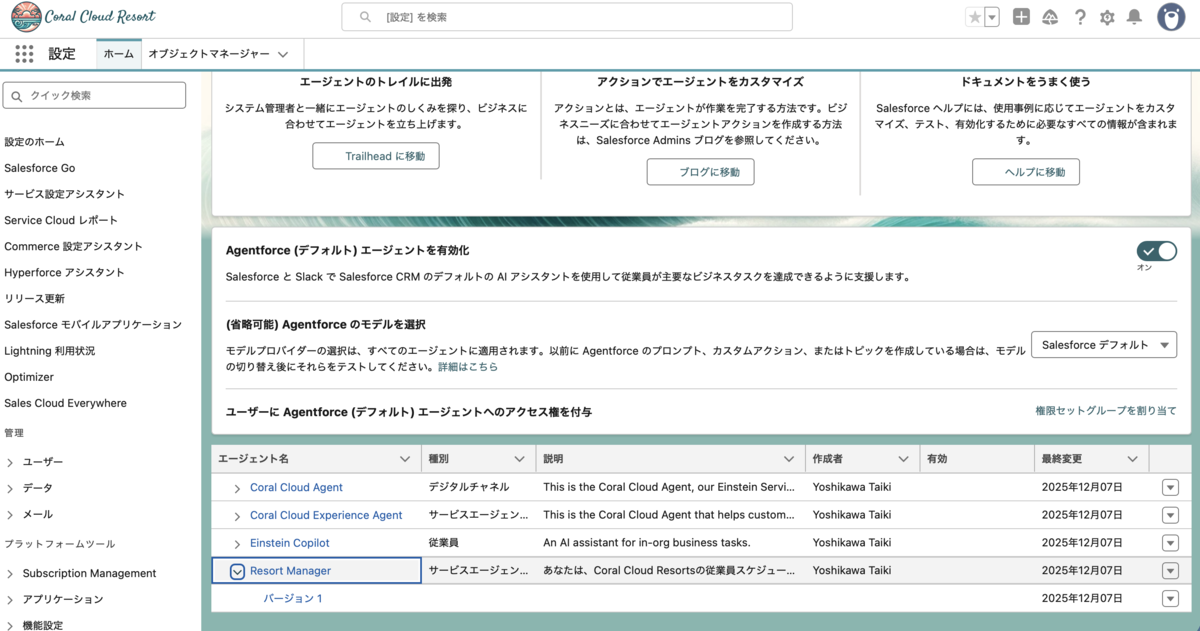Focus the Quick Find search box

(94, 95)
